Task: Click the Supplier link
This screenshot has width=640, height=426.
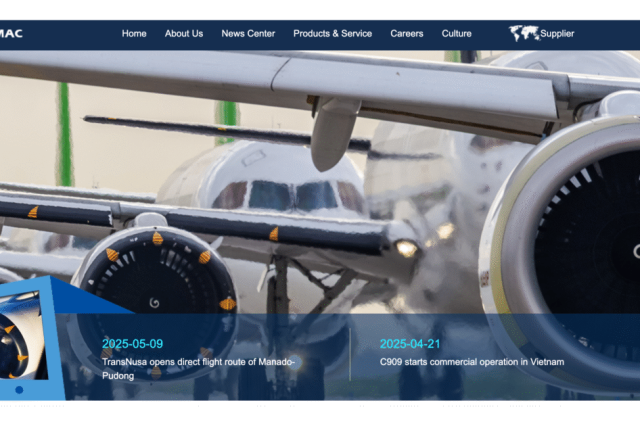Action: point(557,33)
